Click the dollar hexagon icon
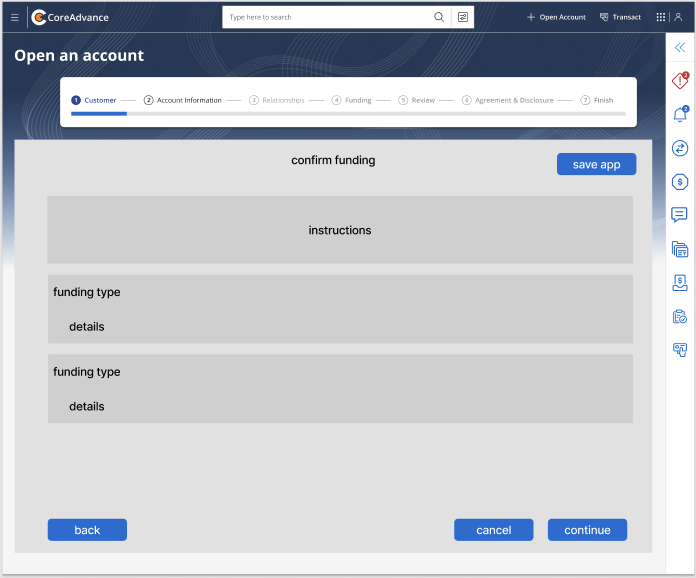Viewport: 696px width, 578px height. pos(680,182)
